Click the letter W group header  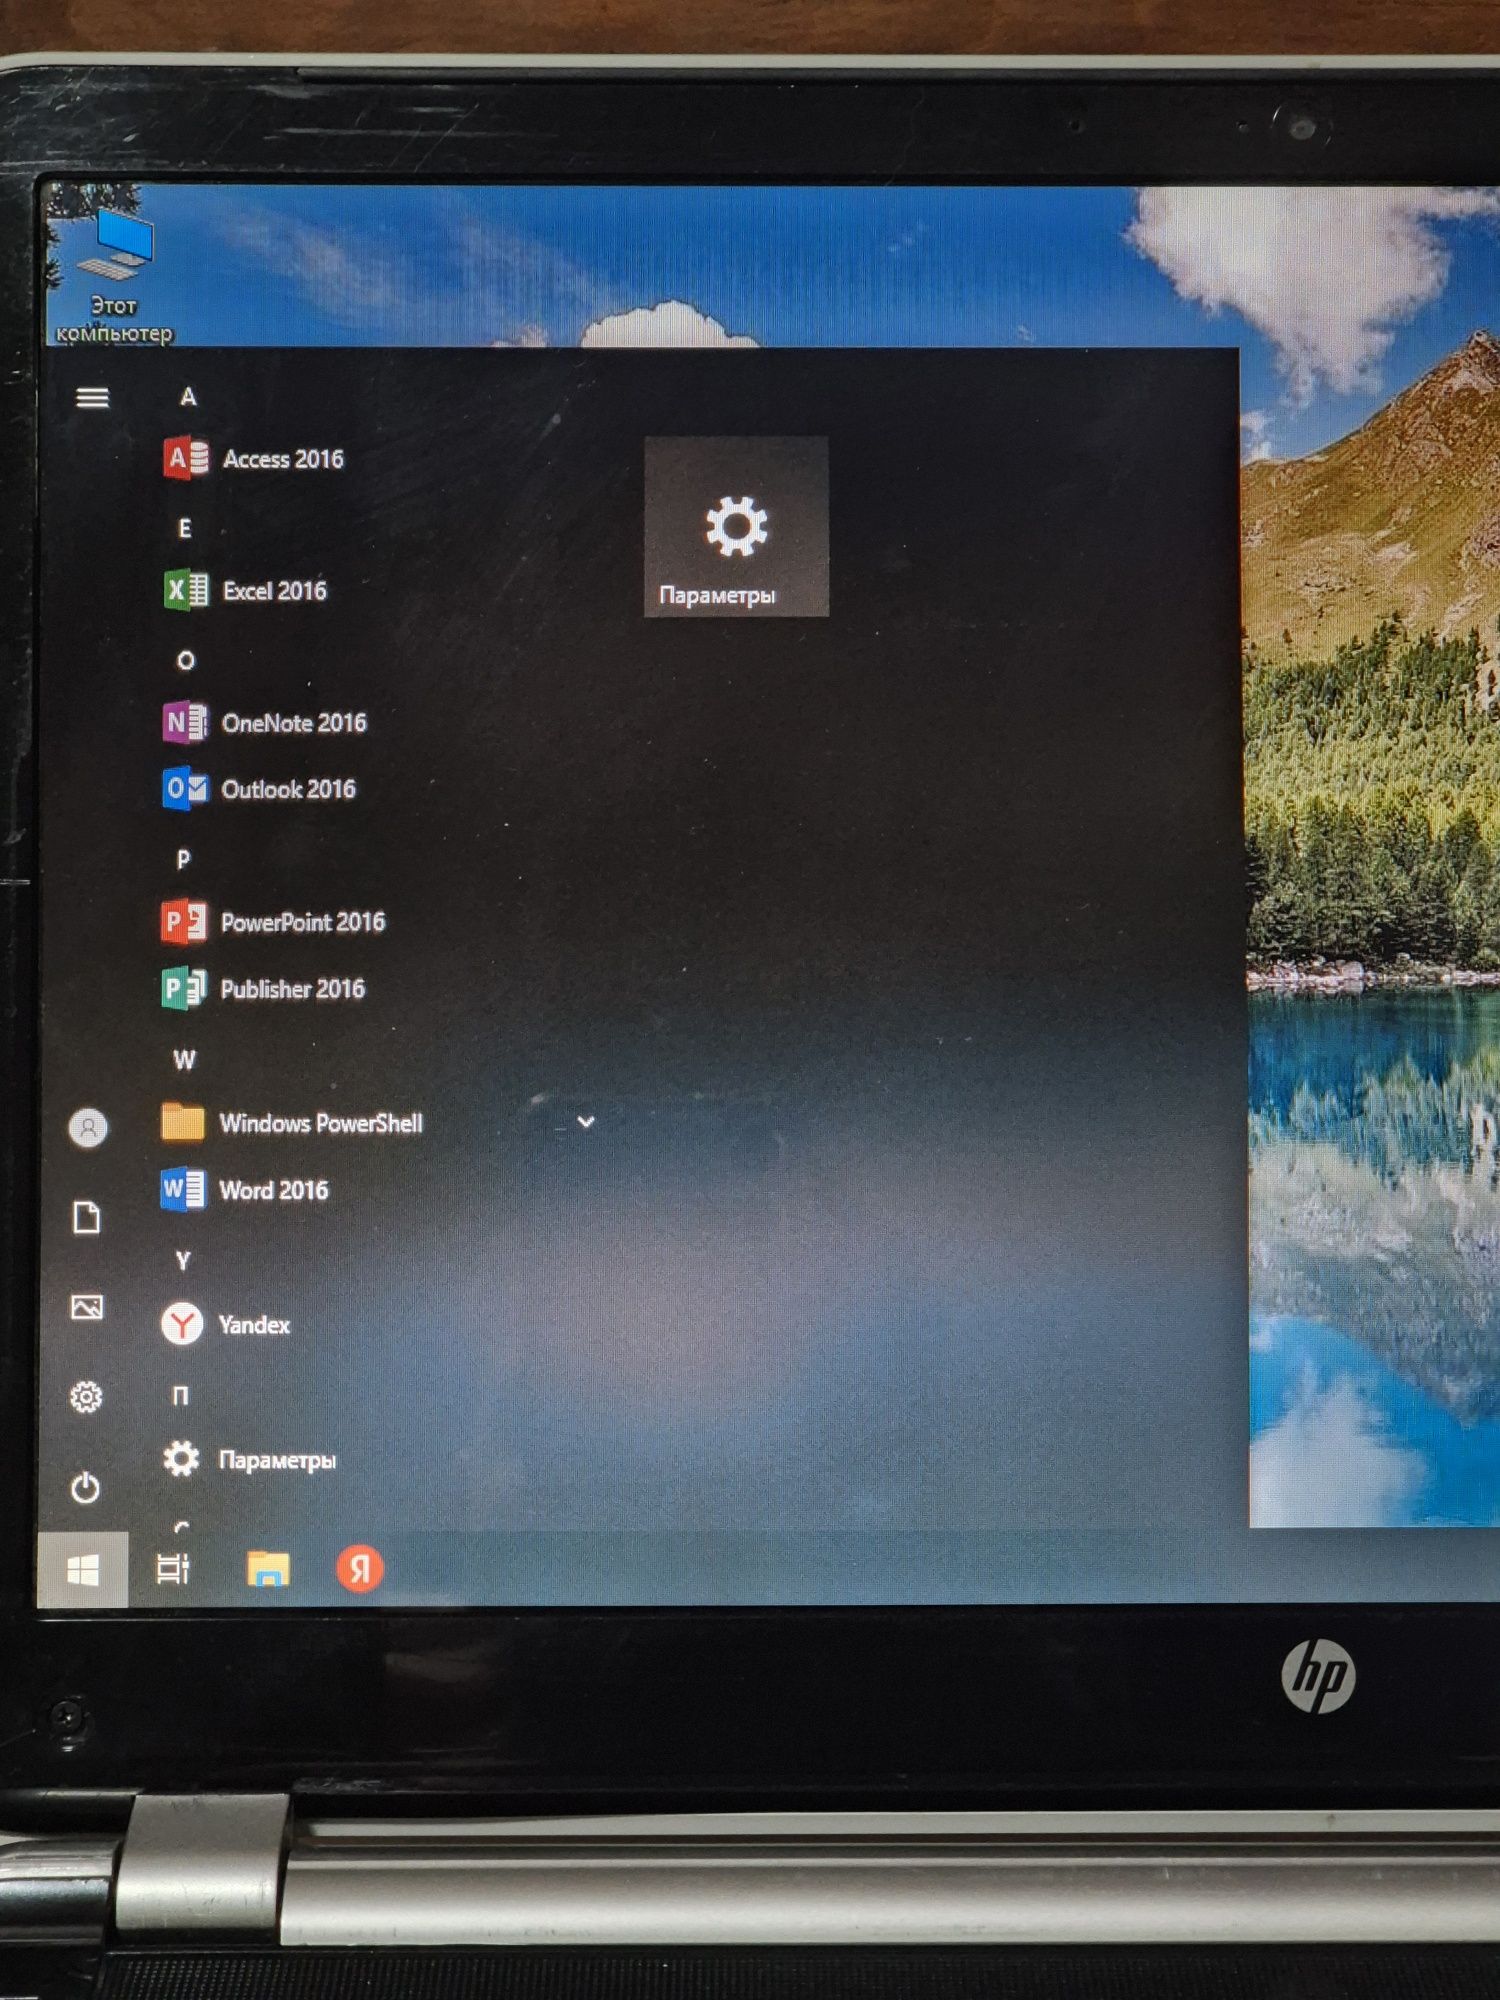pyautogui.click(x=184, y=1060)
